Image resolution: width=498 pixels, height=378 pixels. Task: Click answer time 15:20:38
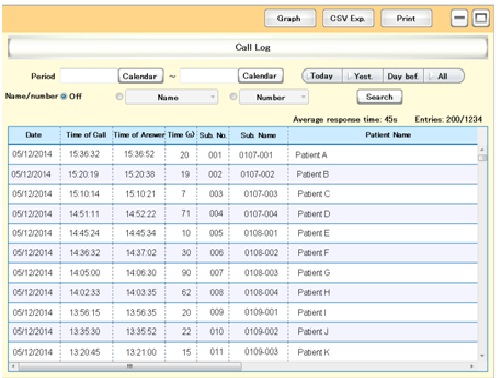click(x=140, y=174)
